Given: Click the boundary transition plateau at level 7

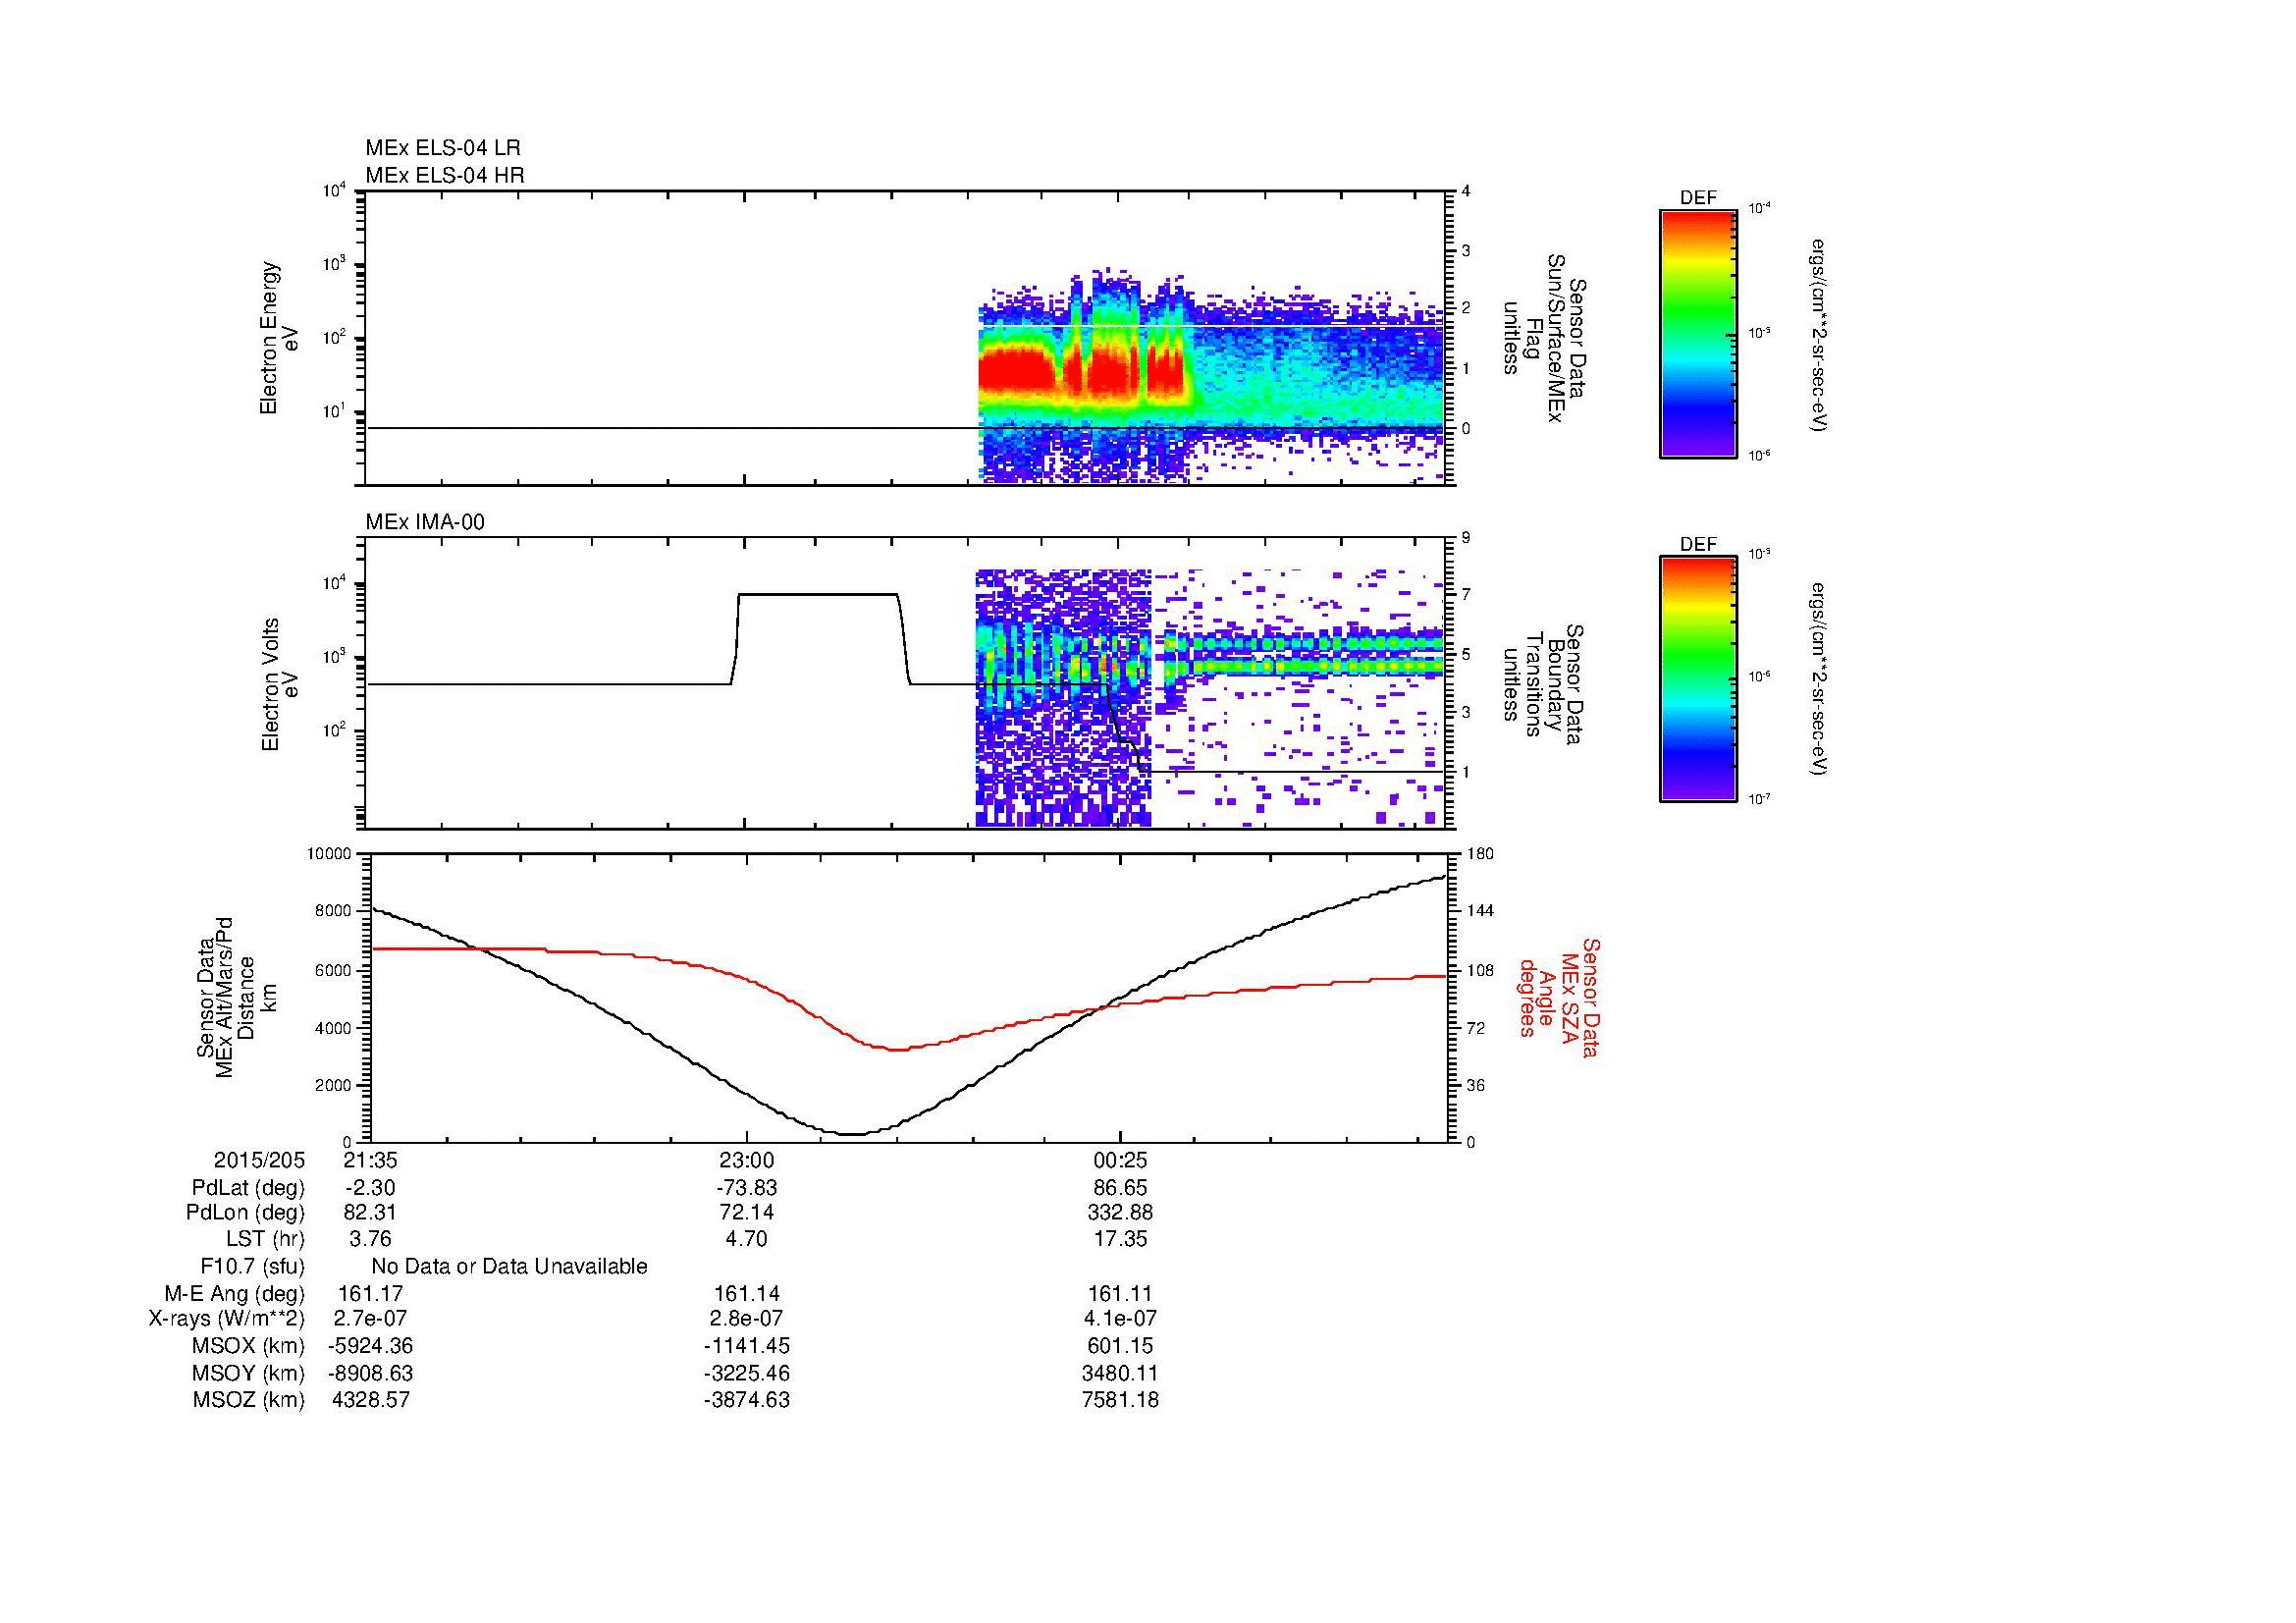Looking at the screenshot, I should (818, 595).
